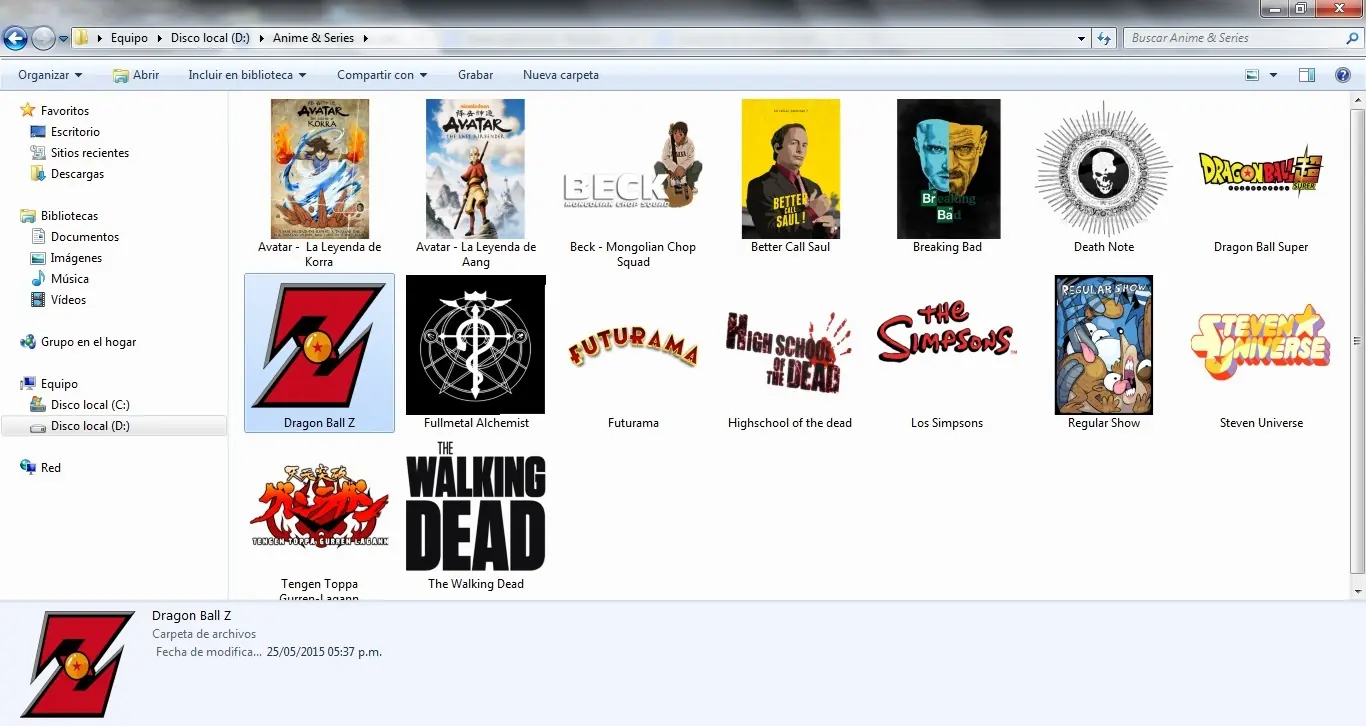Open Sitios recientes in the navigation pane

(x=90, y=153)
